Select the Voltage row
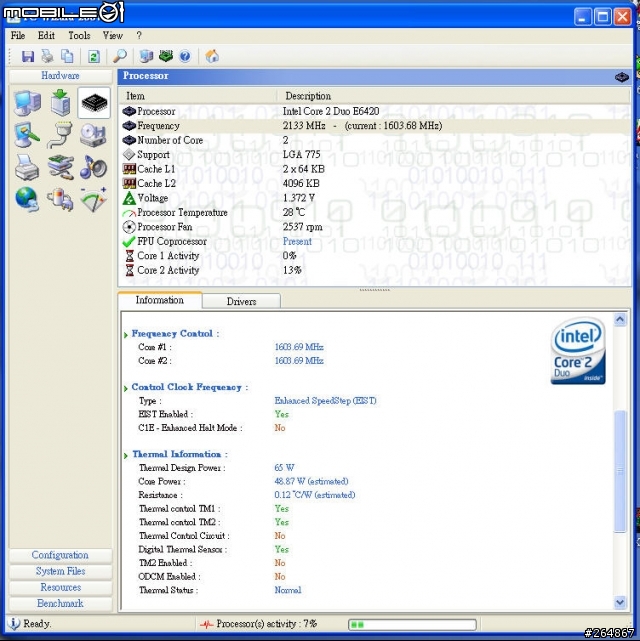The image size is (640, 641). coord(374,198)
